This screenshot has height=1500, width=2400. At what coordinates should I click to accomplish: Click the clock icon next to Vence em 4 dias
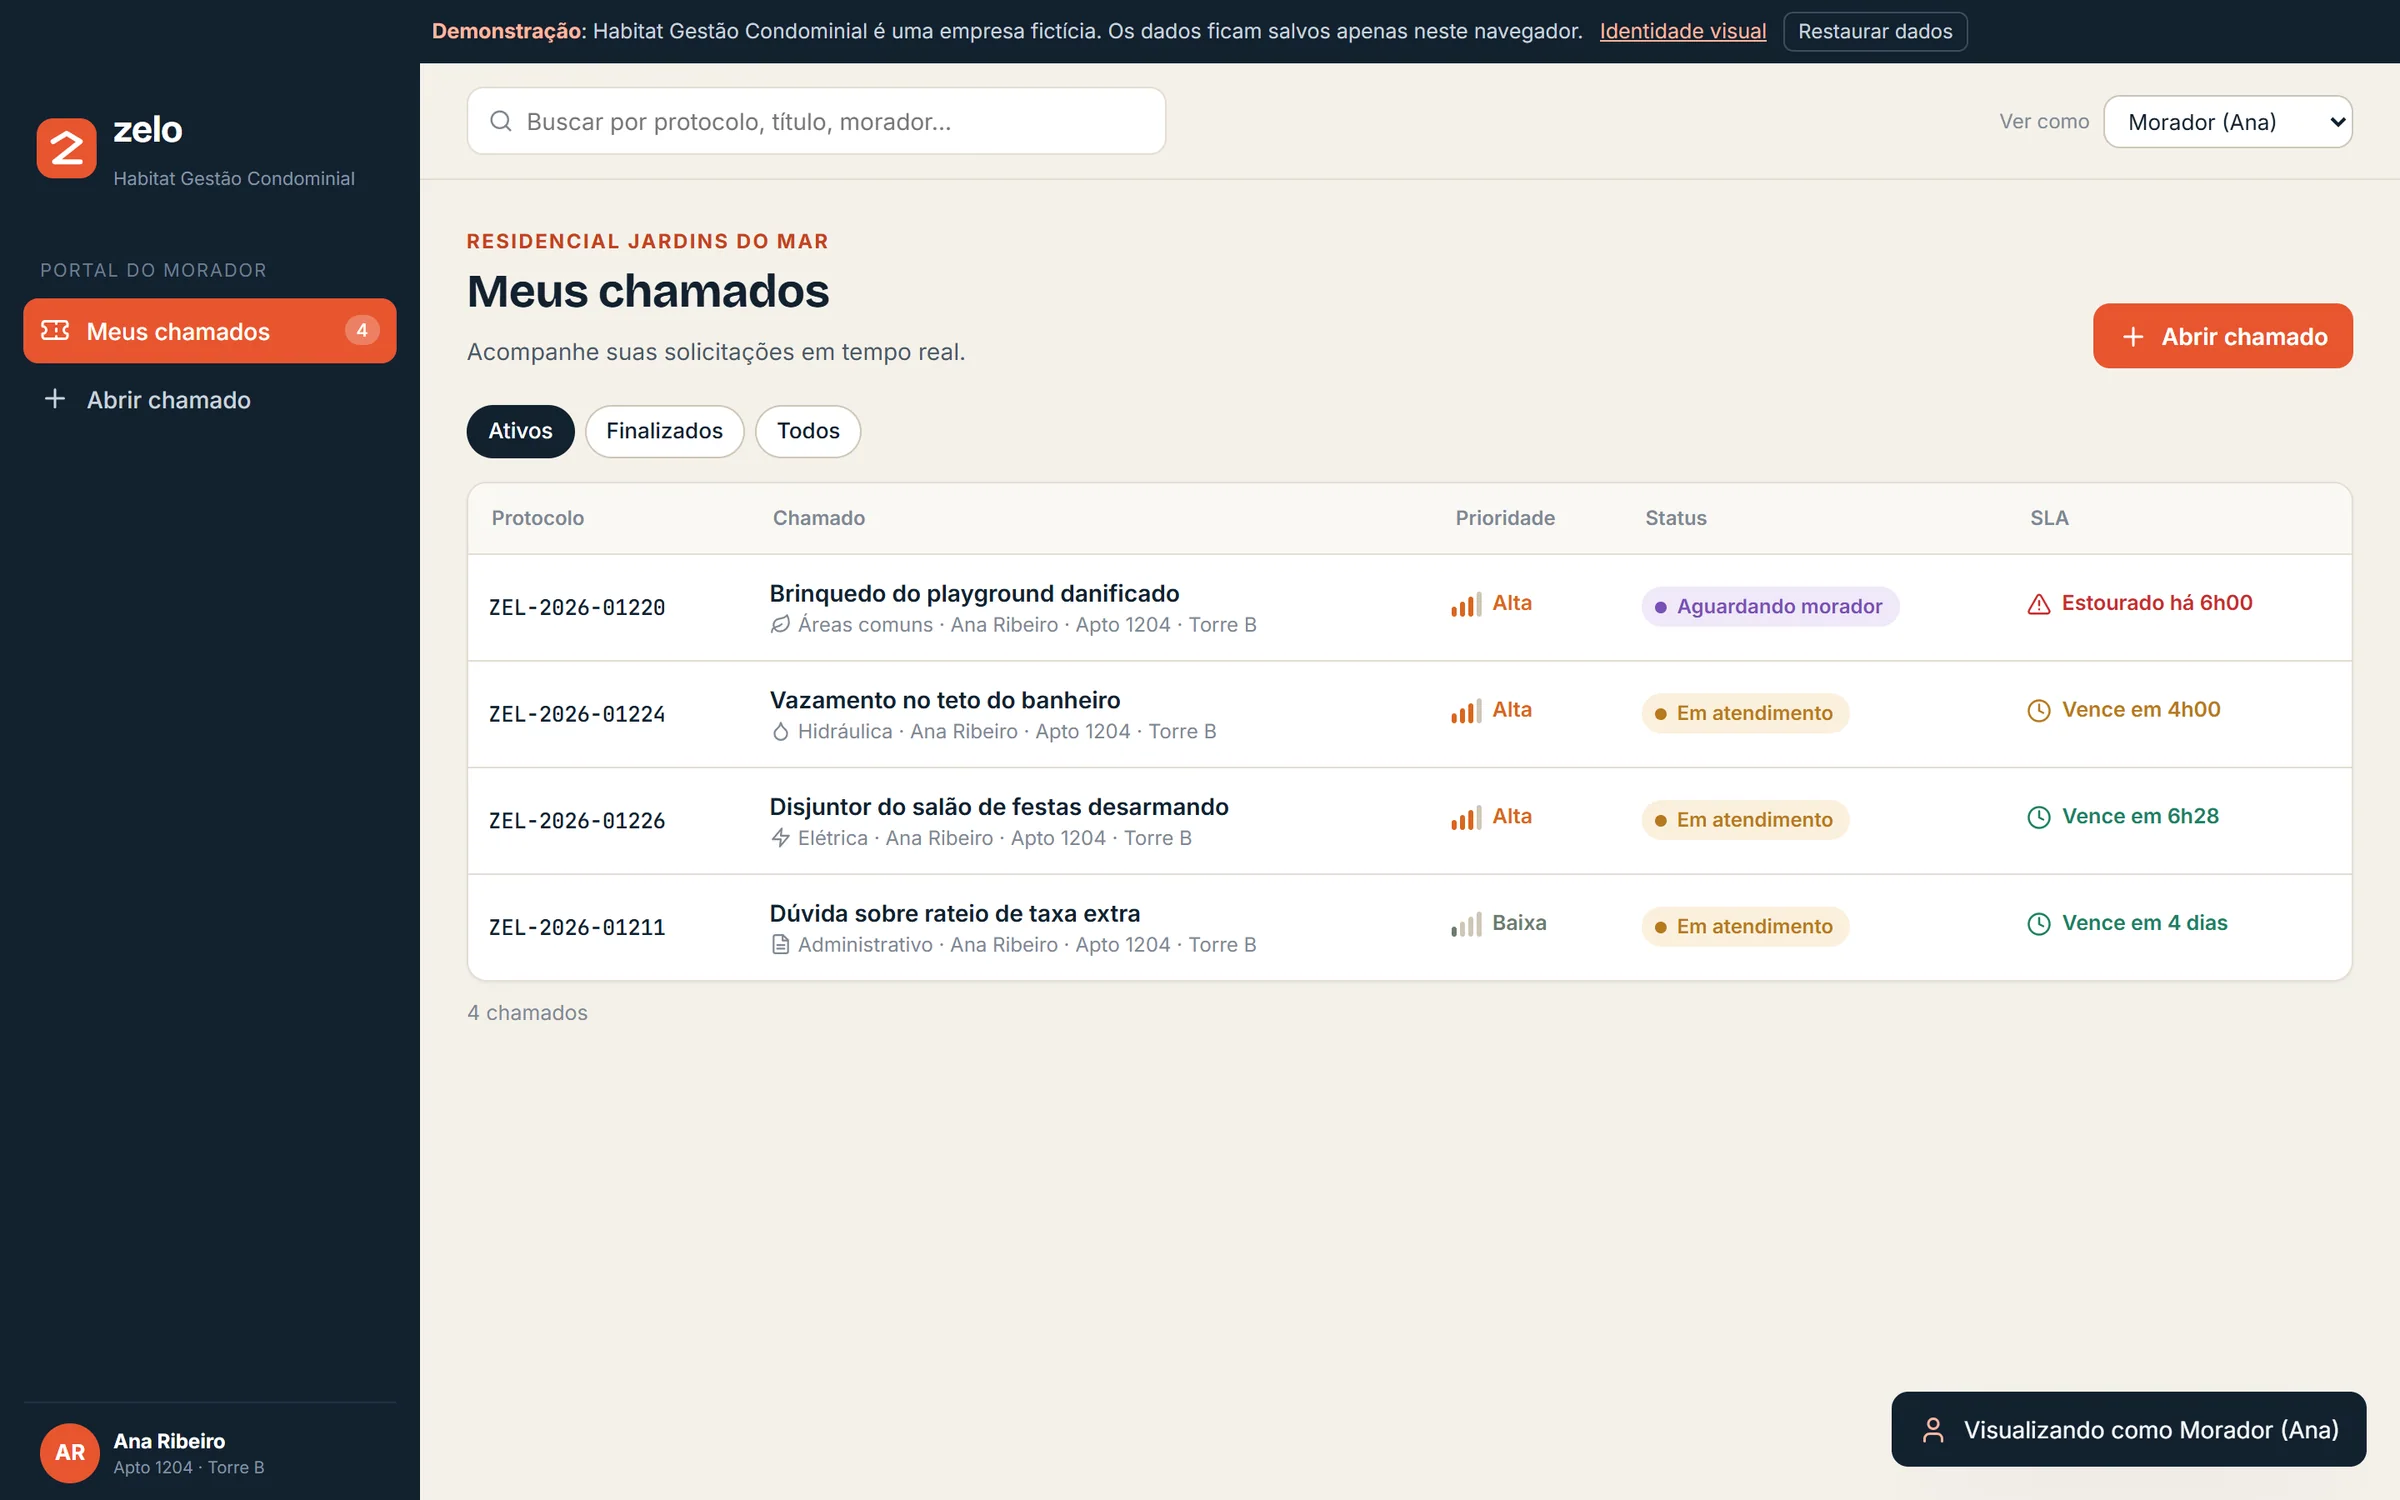coord(2038,924)
